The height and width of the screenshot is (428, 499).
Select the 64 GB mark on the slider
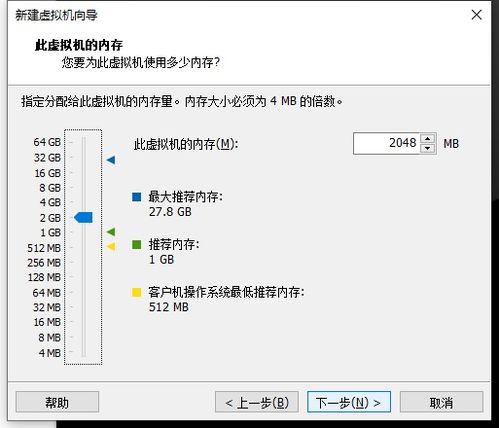pos(83,142)
